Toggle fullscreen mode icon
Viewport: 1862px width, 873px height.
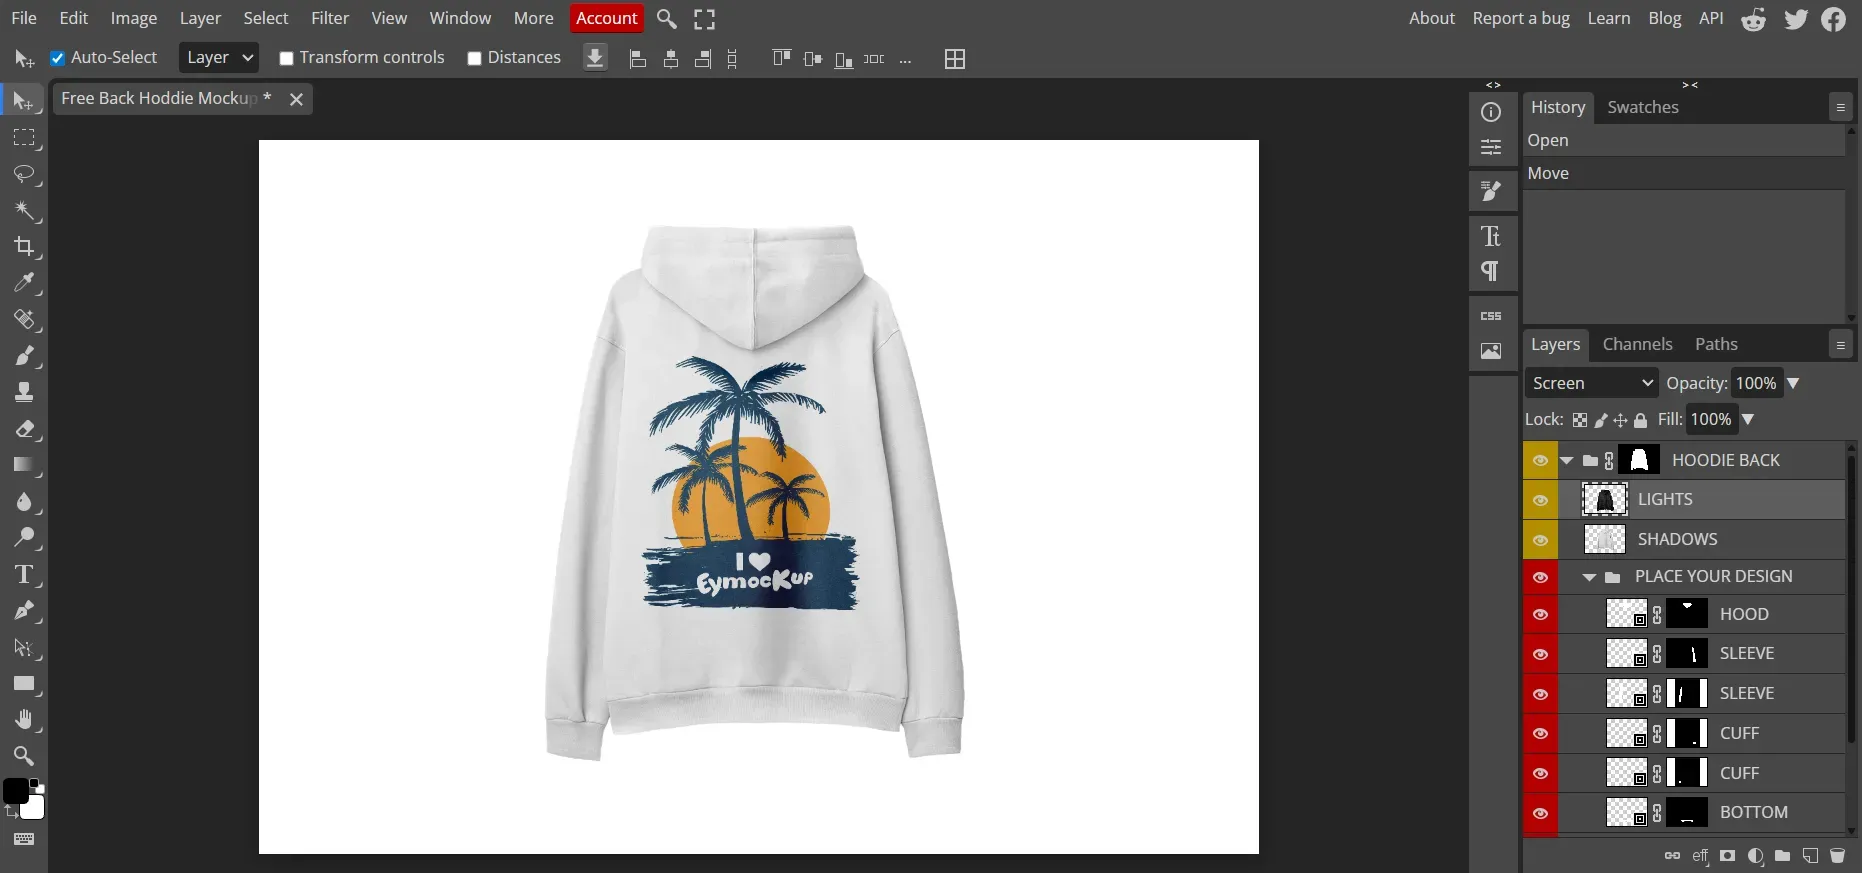pyautogui.click(x=705, y=19)
